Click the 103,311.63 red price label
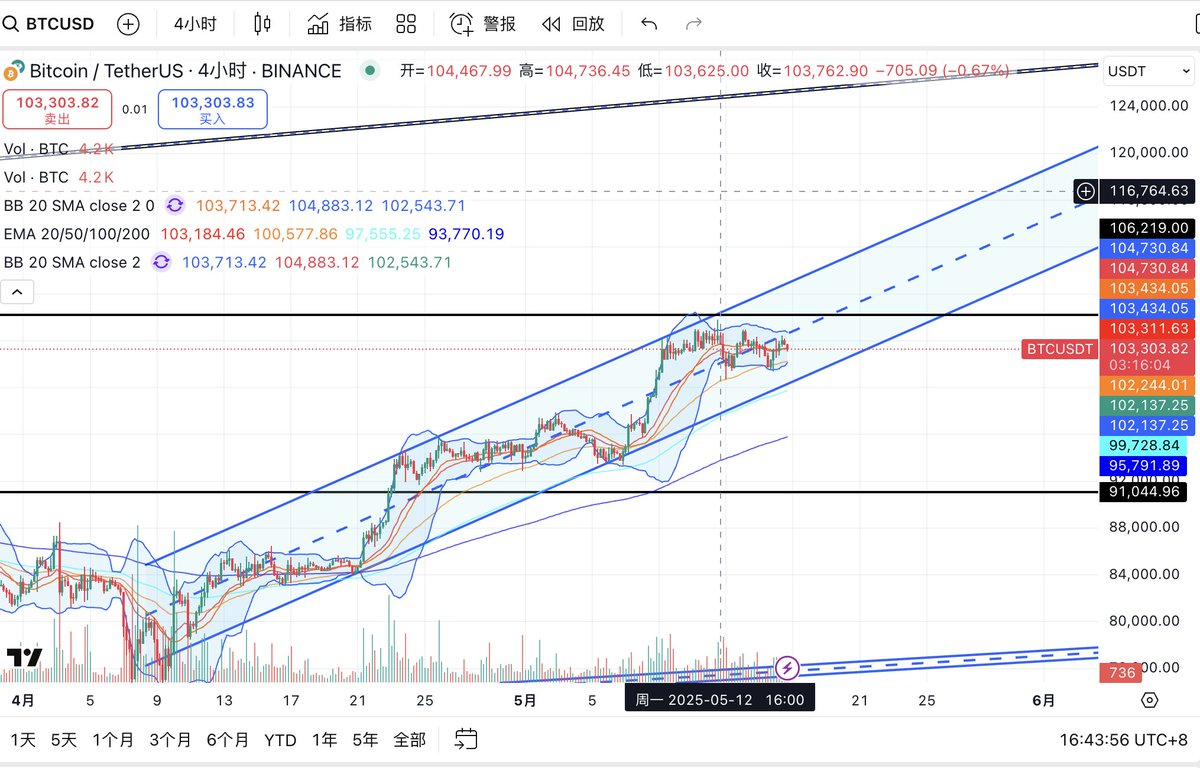The image size is (1200, 768). (x=1145, y=328)
